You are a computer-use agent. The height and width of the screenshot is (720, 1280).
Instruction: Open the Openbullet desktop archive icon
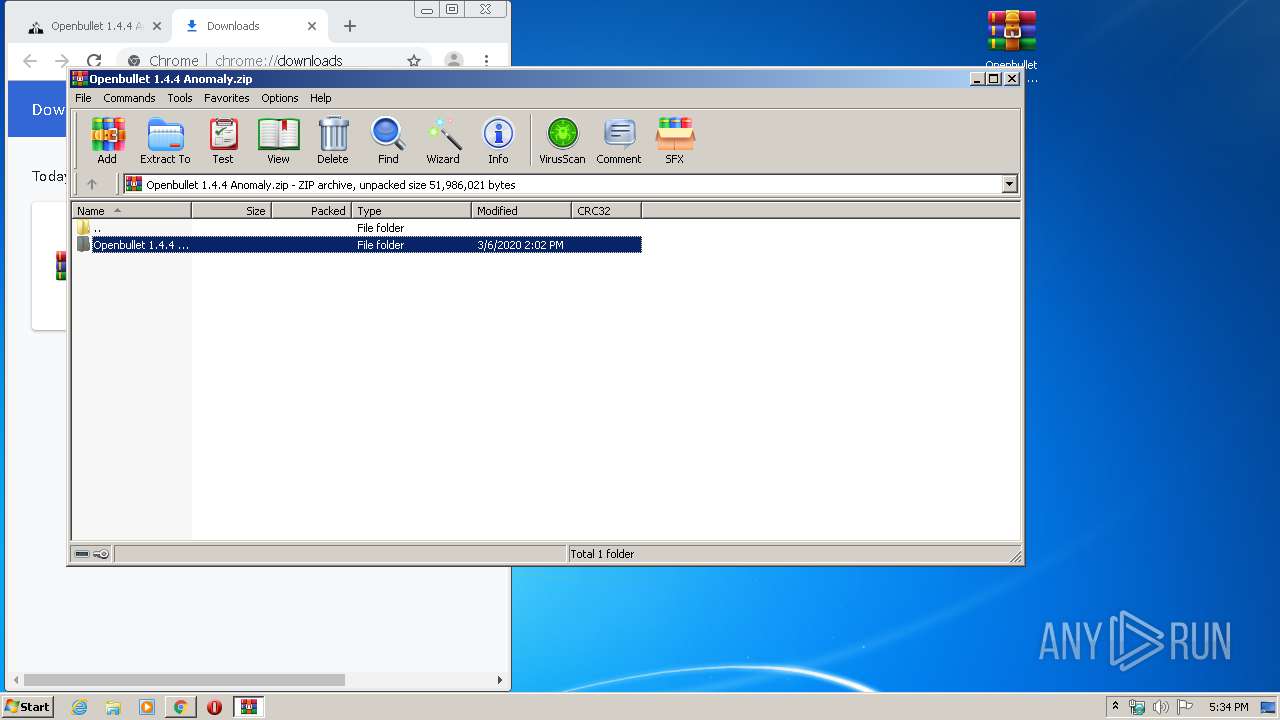pyautogui.click(x=1011, y=45)
